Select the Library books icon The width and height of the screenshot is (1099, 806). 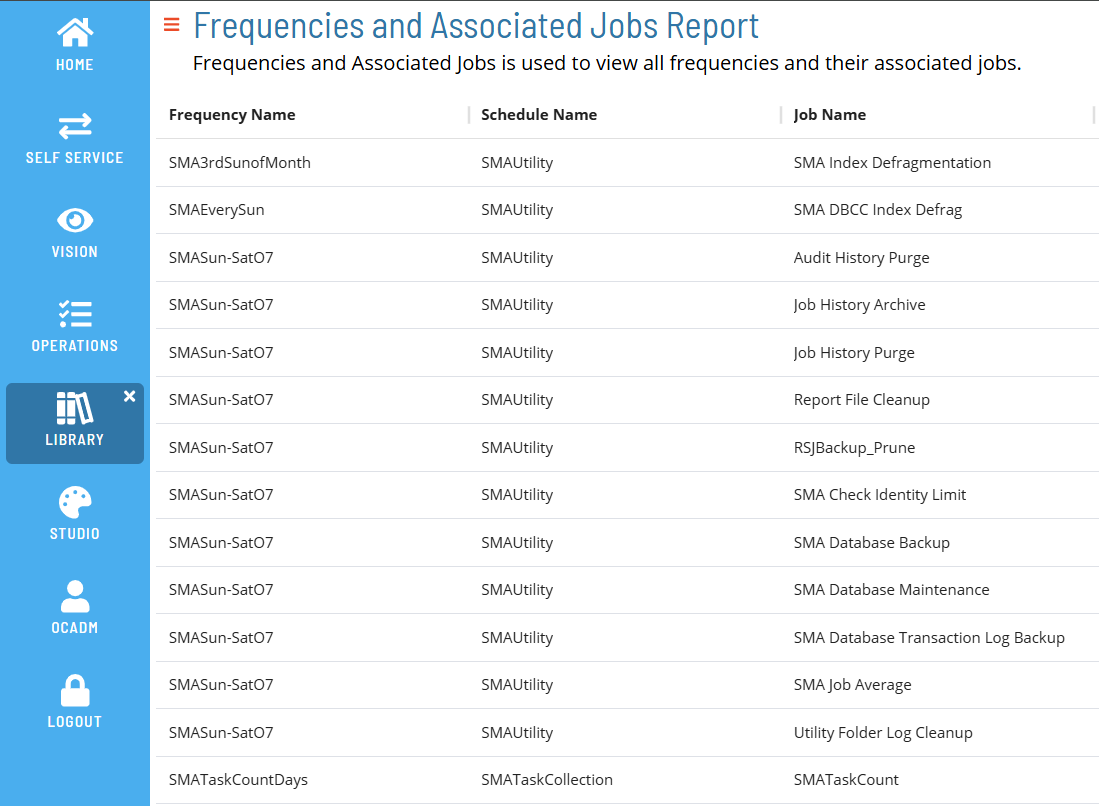(x=75, y=408)
